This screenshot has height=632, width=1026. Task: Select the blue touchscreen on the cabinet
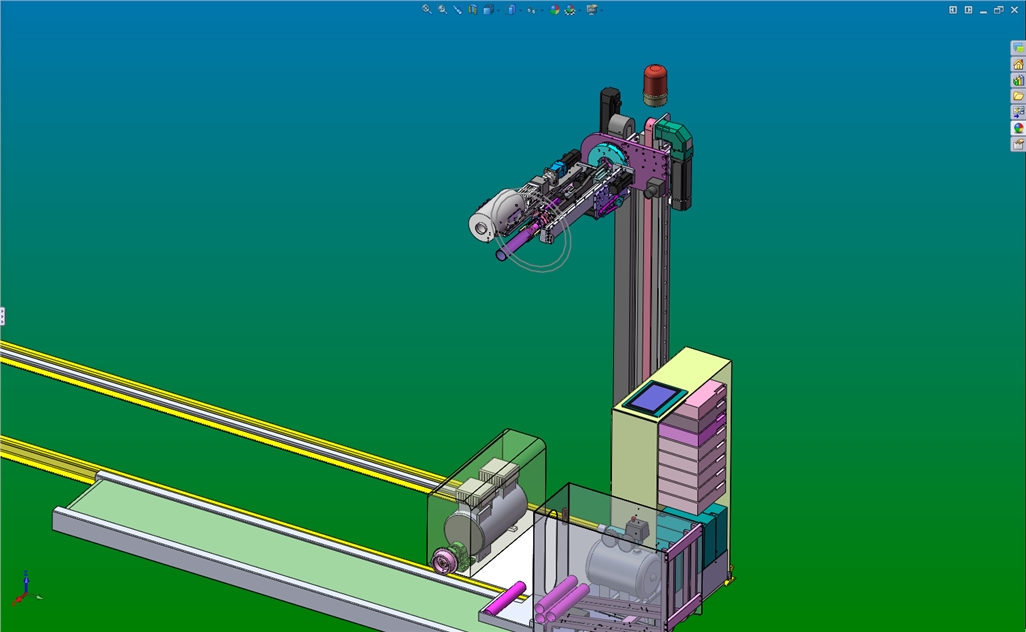pos(654,398)
